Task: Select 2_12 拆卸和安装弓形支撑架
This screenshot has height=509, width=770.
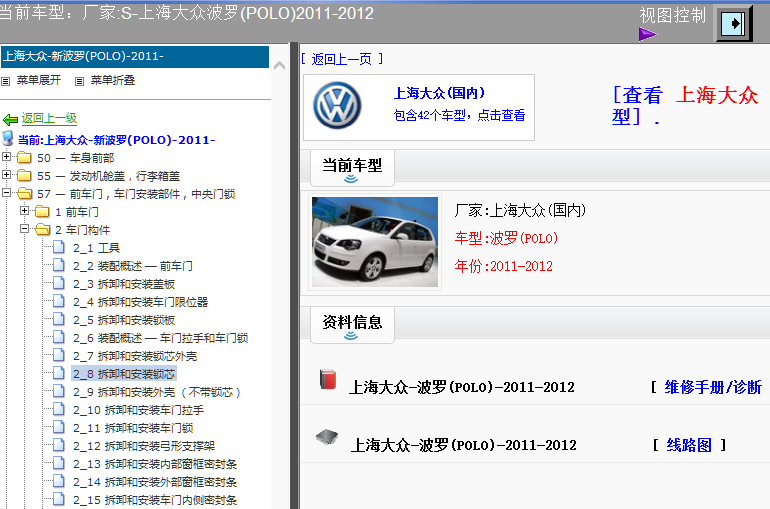Action: point(144,446)
